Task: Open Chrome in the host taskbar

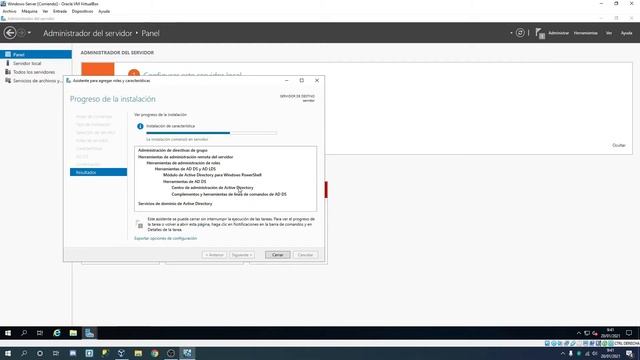Action: (x=155, y=353)
